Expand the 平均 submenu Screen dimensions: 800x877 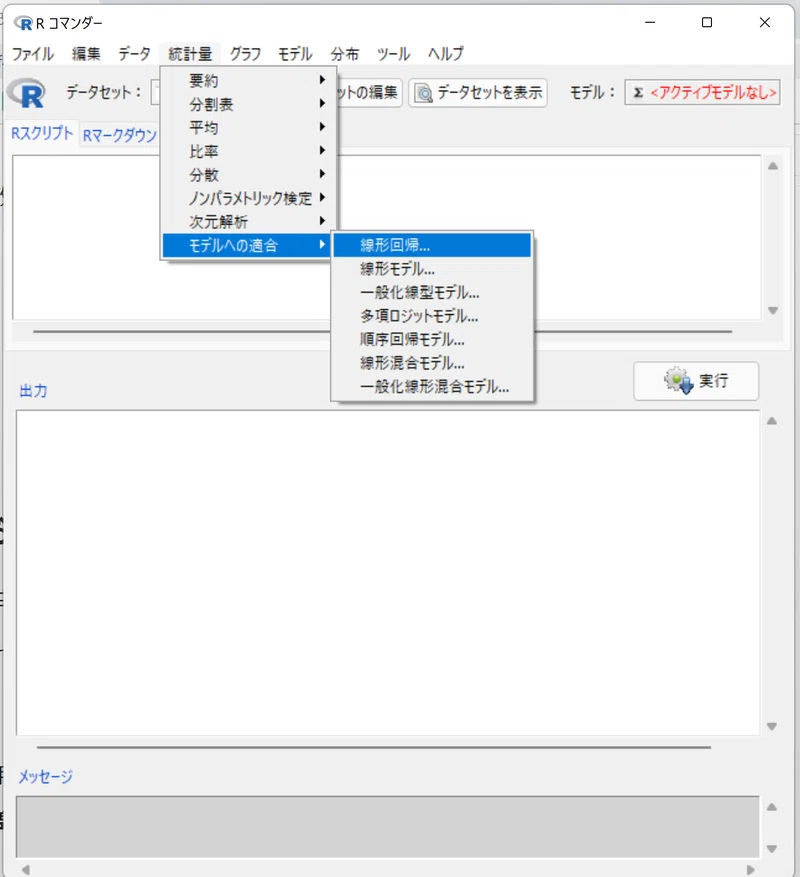coord(246,128)
